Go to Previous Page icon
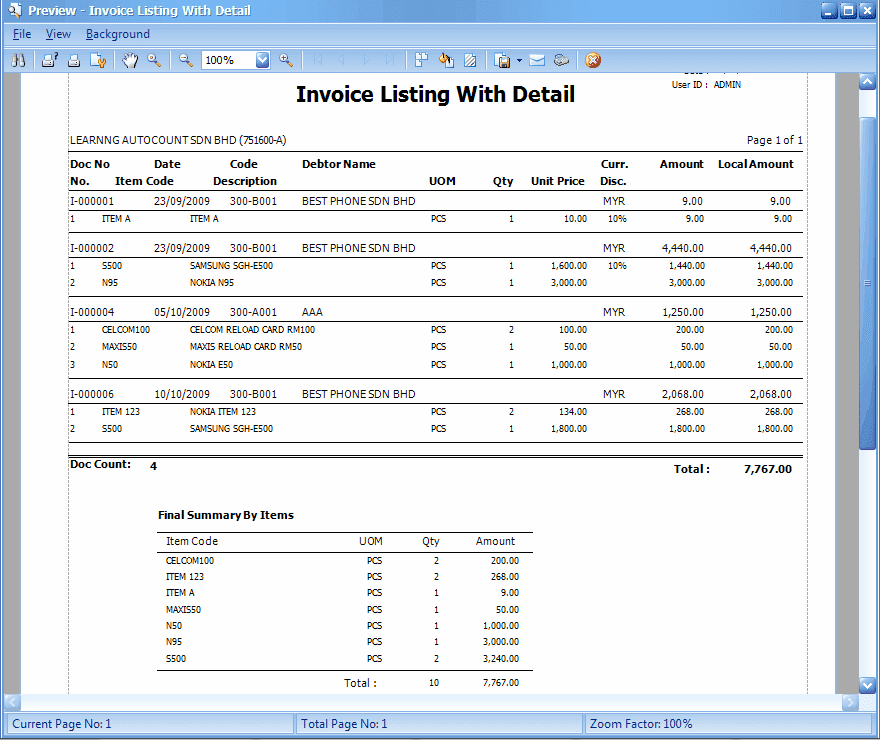Screen dimensions: 880x740 point(341,60)
